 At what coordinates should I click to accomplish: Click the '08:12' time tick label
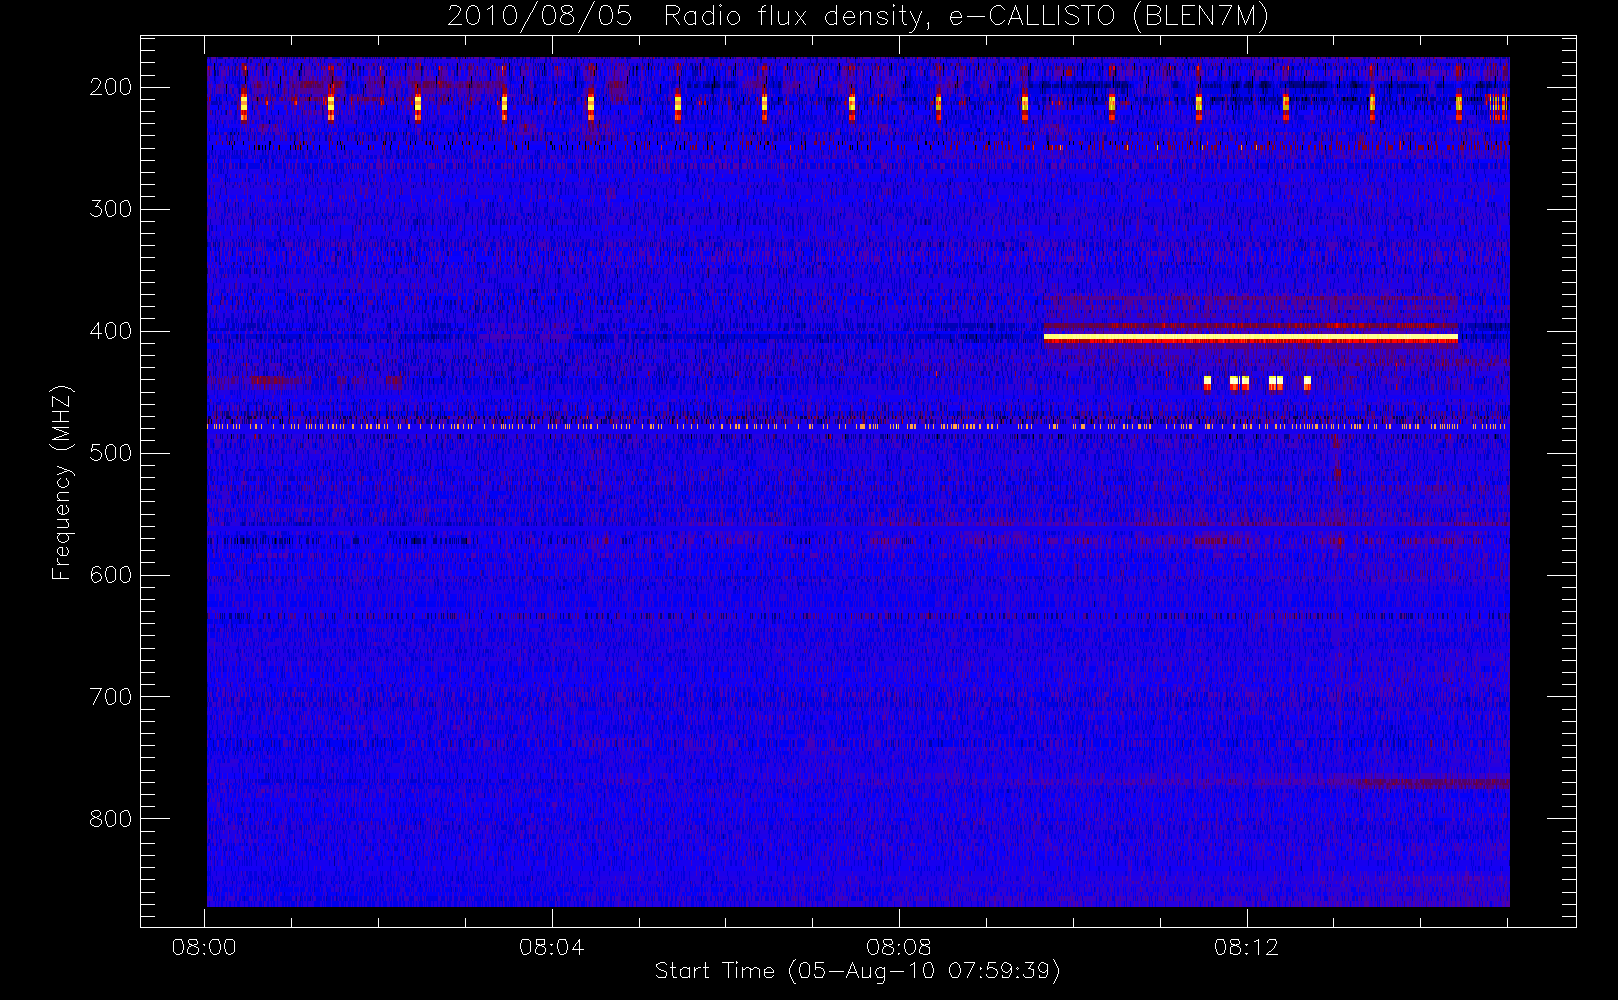tap(1246, 947)
